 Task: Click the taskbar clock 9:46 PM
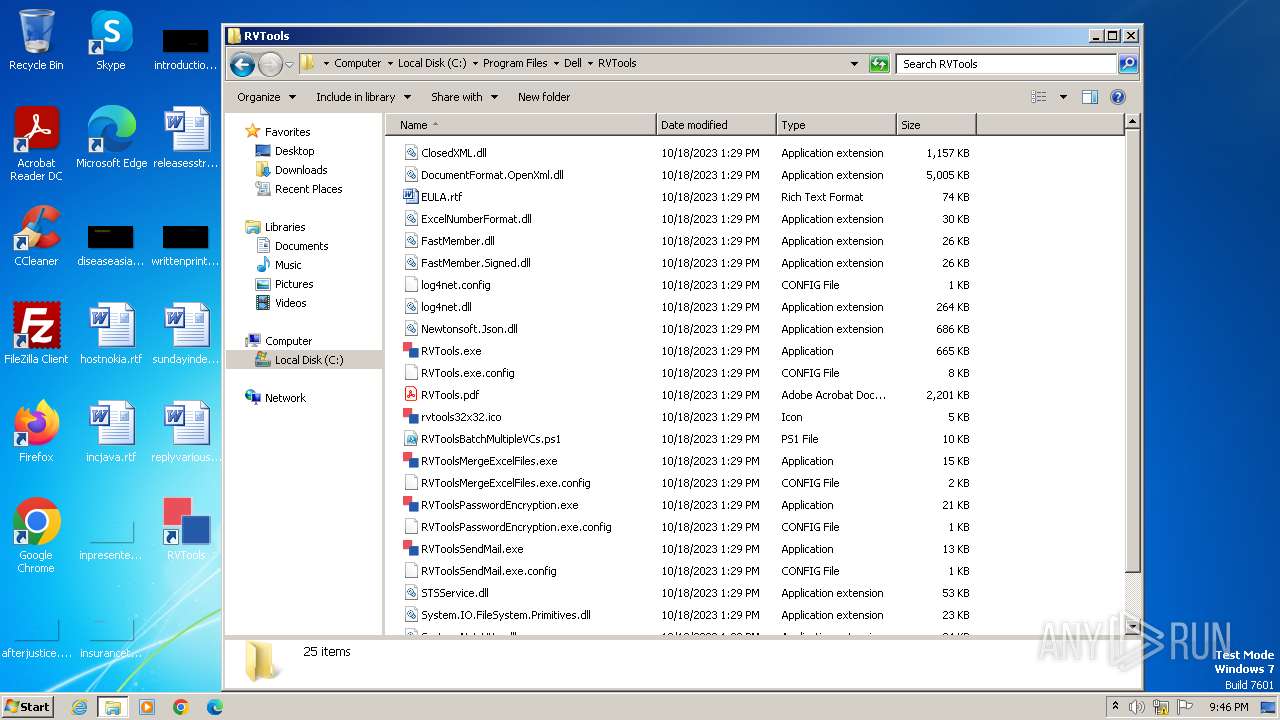[x=1228, y=707]
